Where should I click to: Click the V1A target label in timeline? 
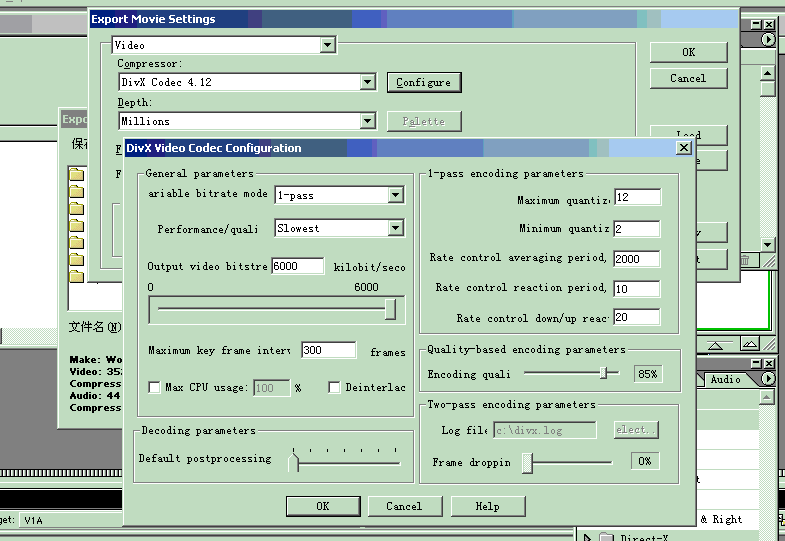coord(34,520)
